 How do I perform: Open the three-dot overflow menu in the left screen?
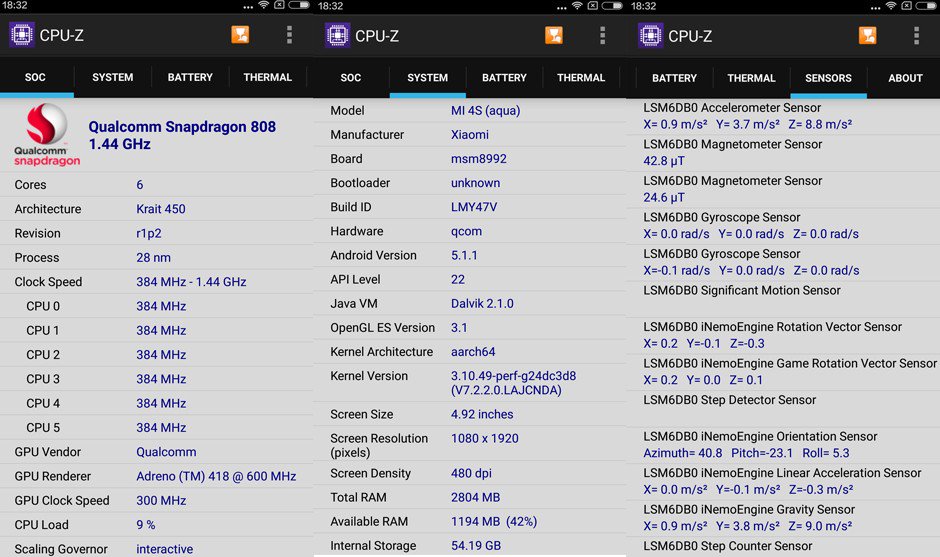(289, 35)
